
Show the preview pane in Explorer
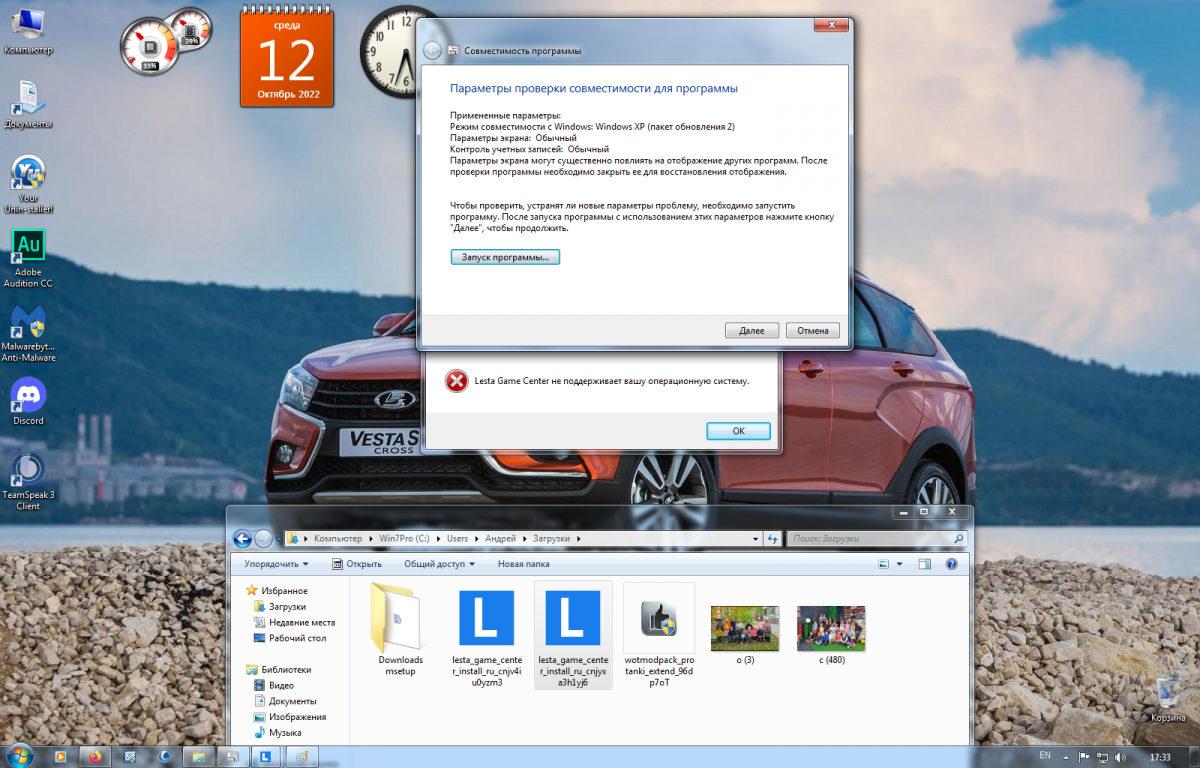coord(924,564)
